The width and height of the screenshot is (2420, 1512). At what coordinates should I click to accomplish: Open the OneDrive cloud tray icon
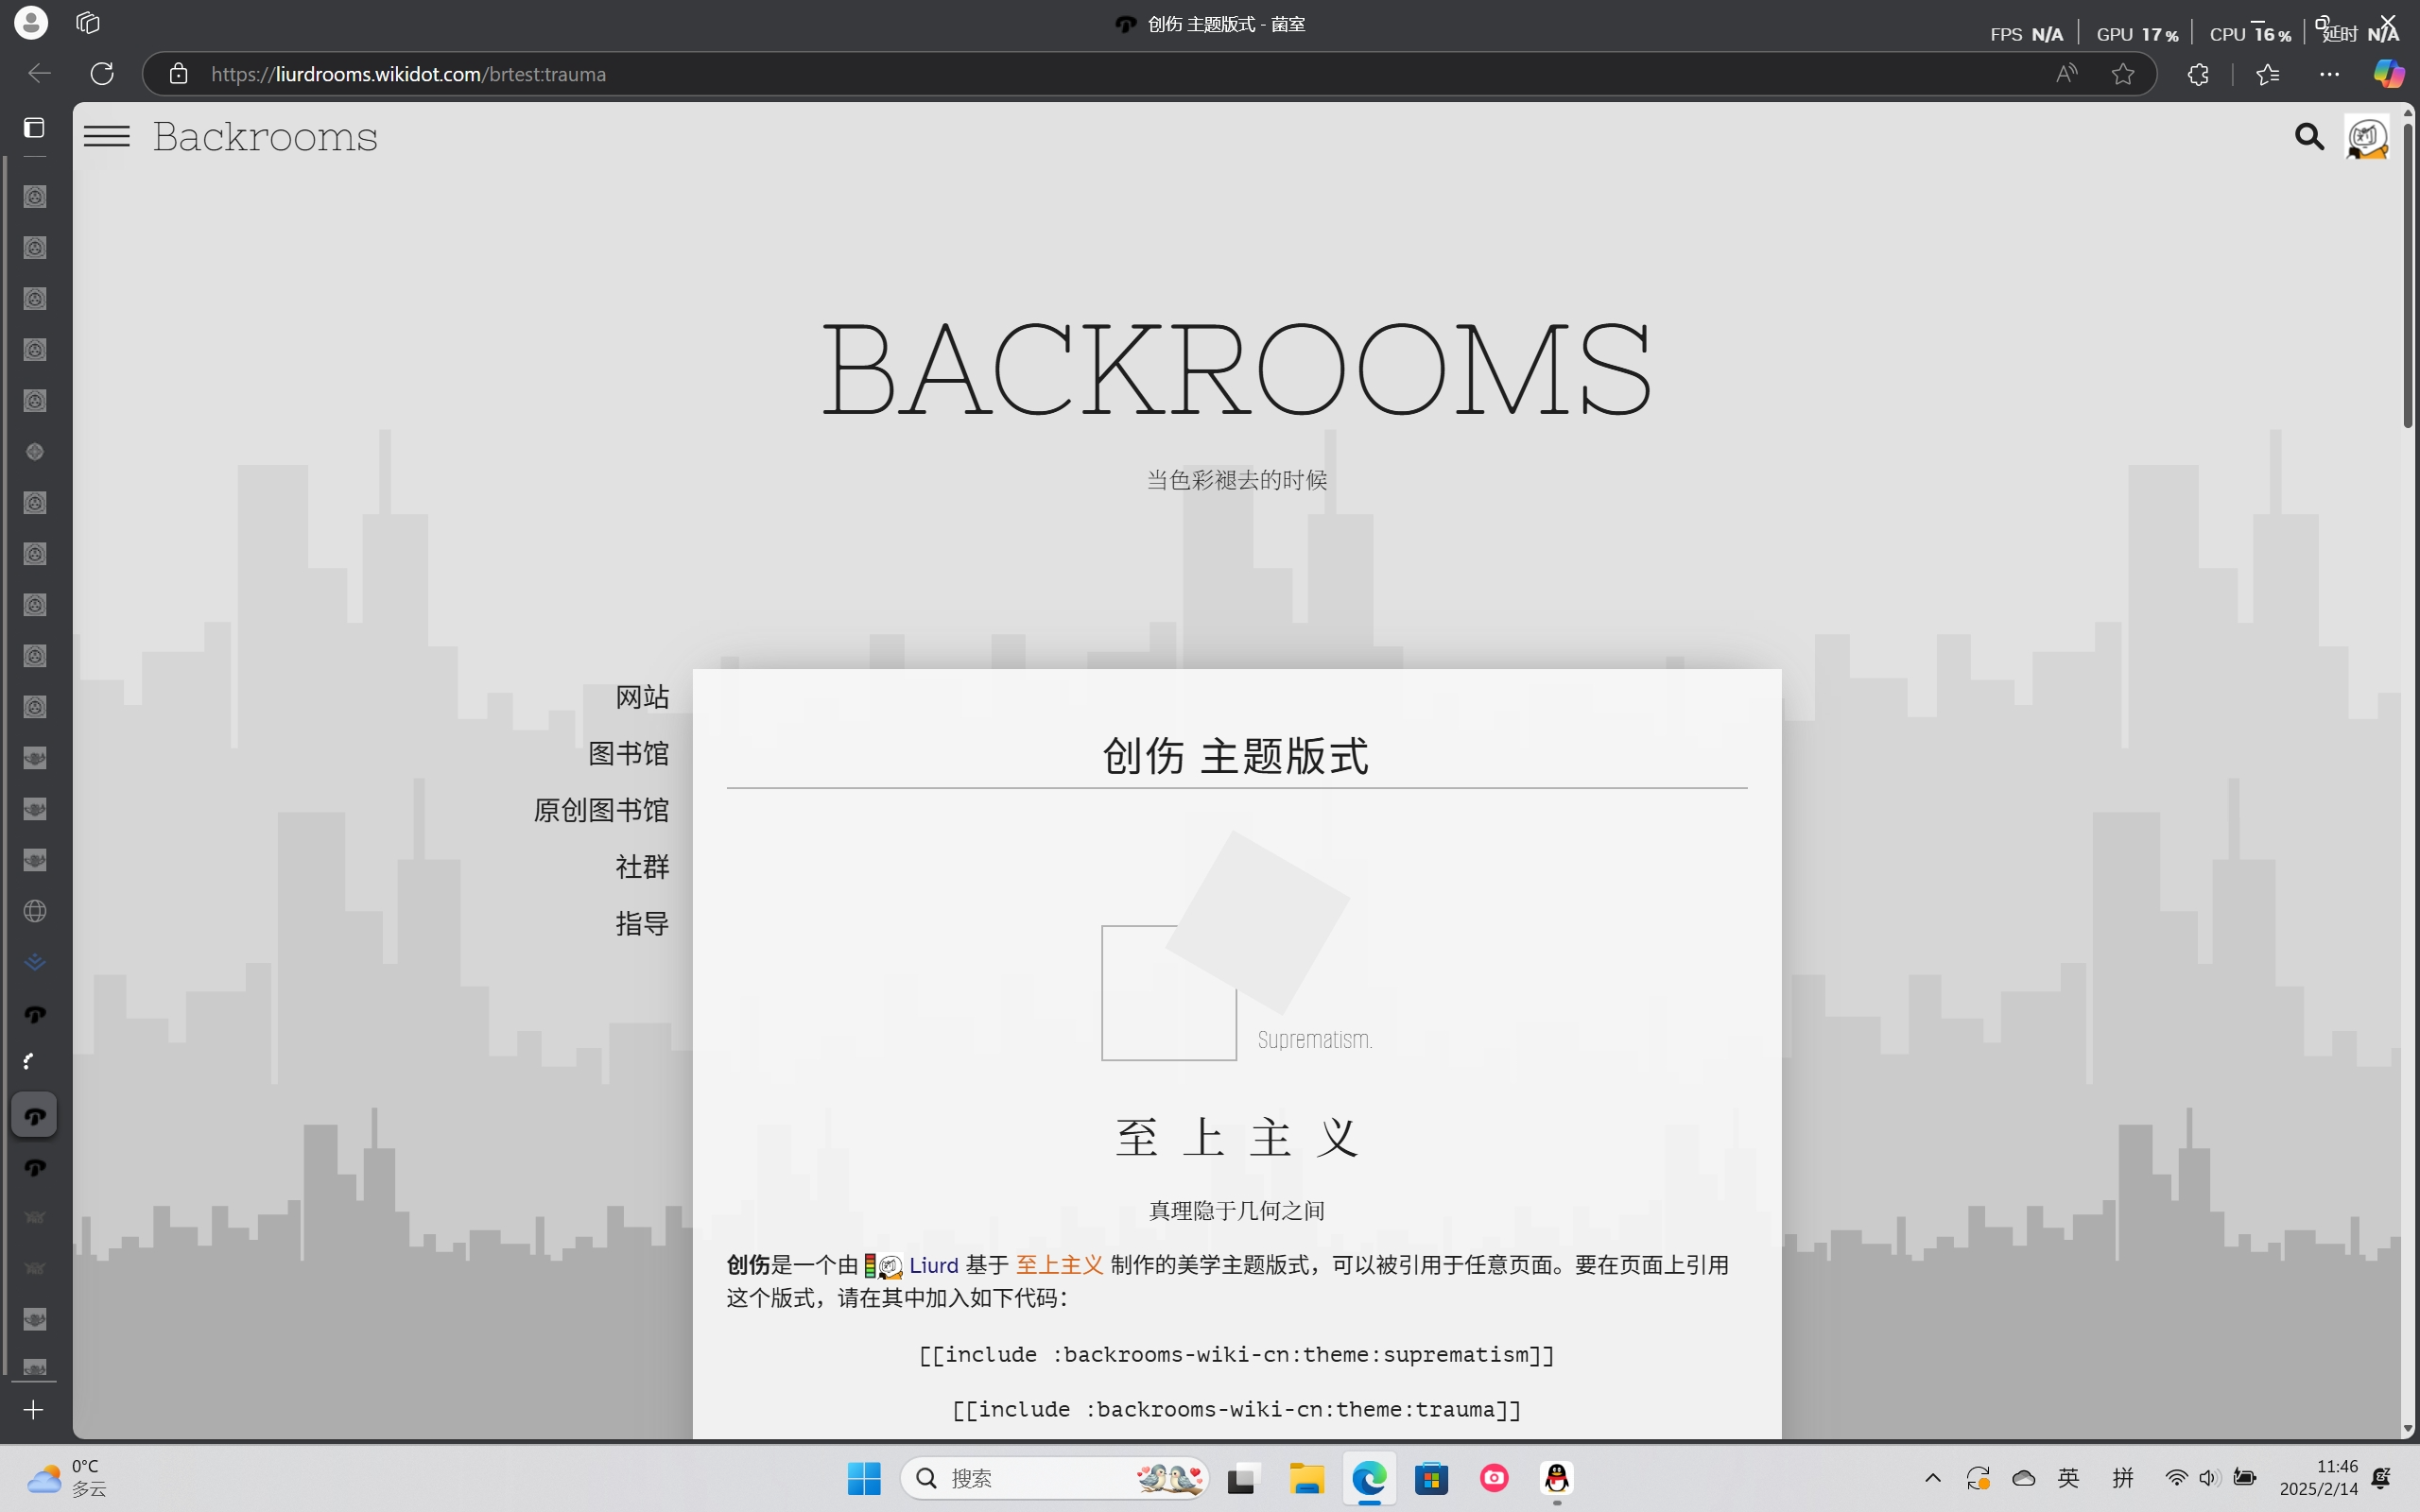coord(2024,1478)
